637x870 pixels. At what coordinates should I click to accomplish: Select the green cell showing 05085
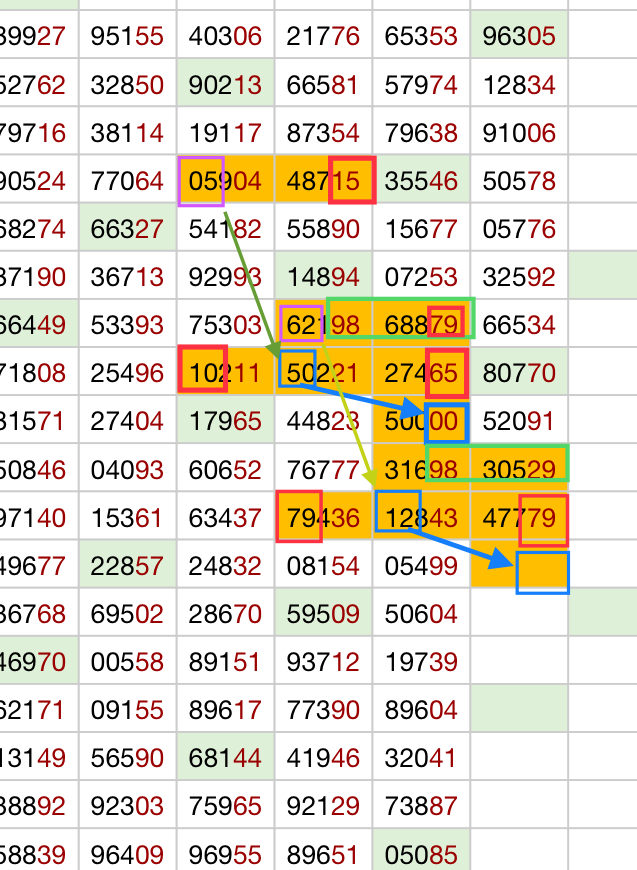pos(421,853)
